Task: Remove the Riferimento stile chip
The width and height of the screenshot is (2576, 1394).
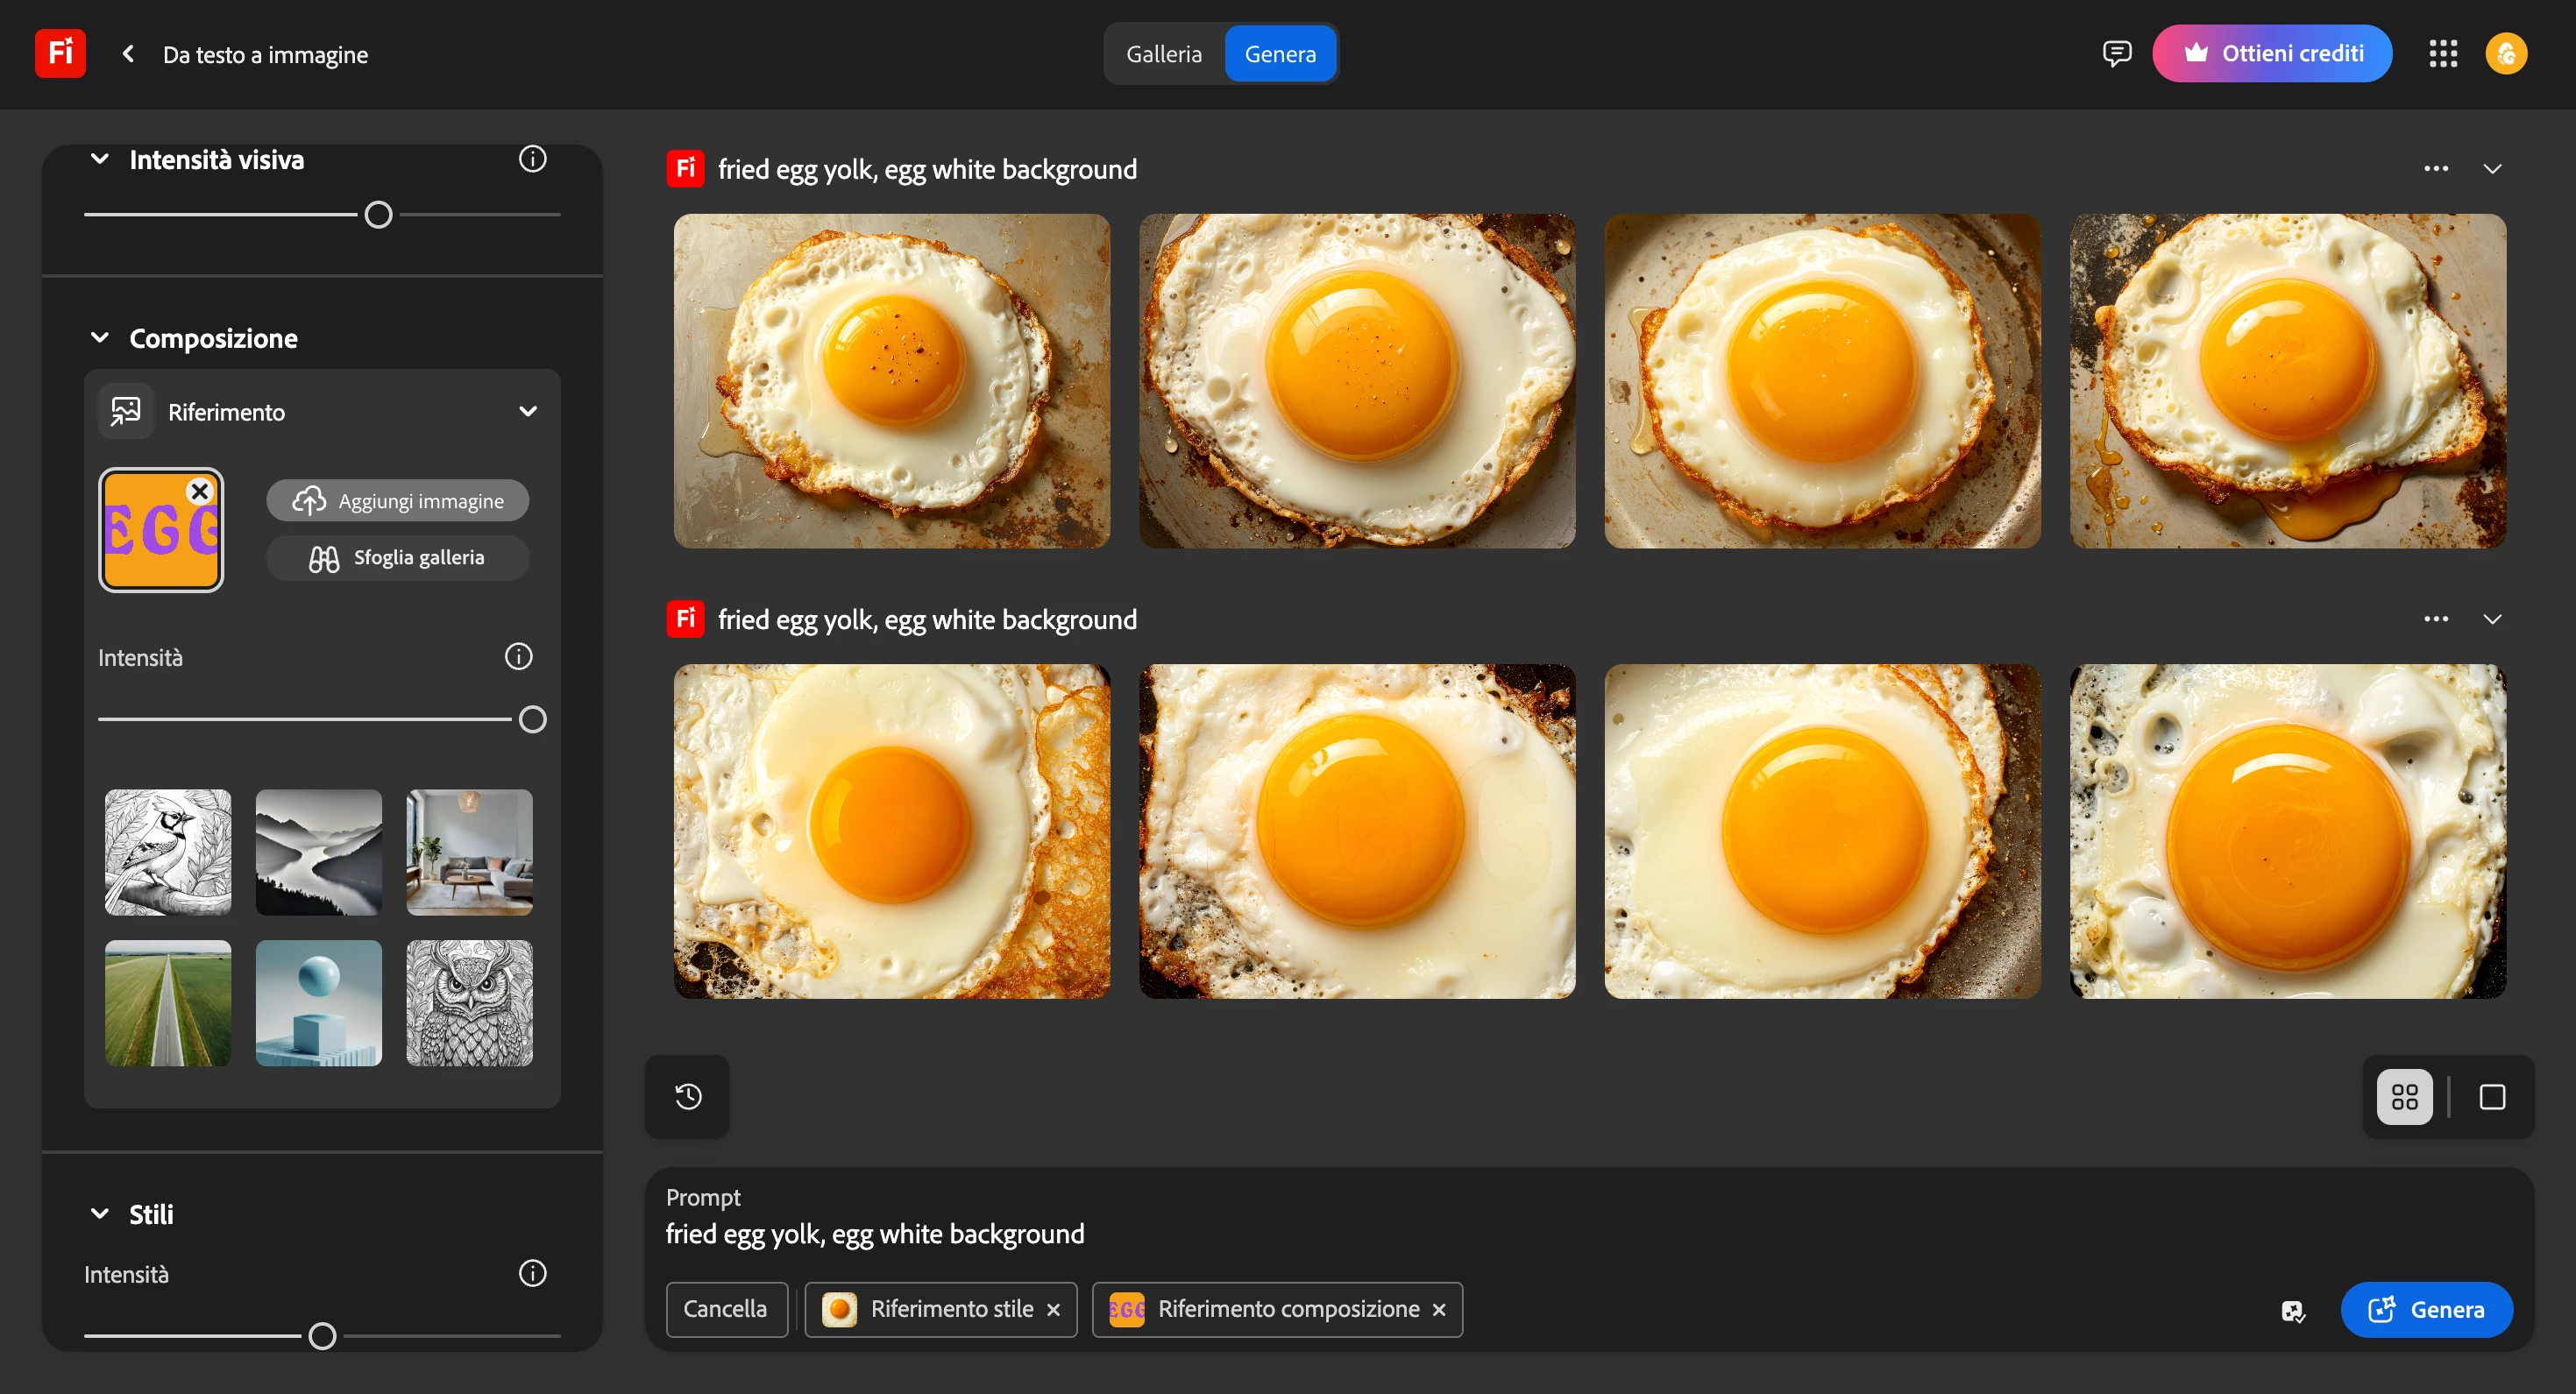Action: (1053, 1310)
